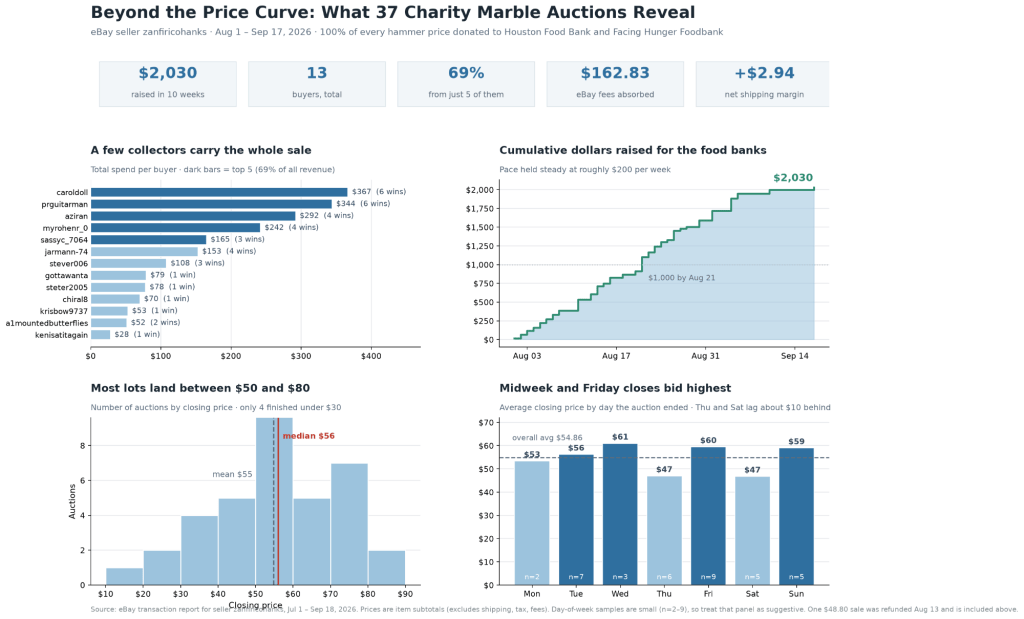Select the Fri $60 bar
This screenshot has height=619, width=1024.
pos(708,516)
